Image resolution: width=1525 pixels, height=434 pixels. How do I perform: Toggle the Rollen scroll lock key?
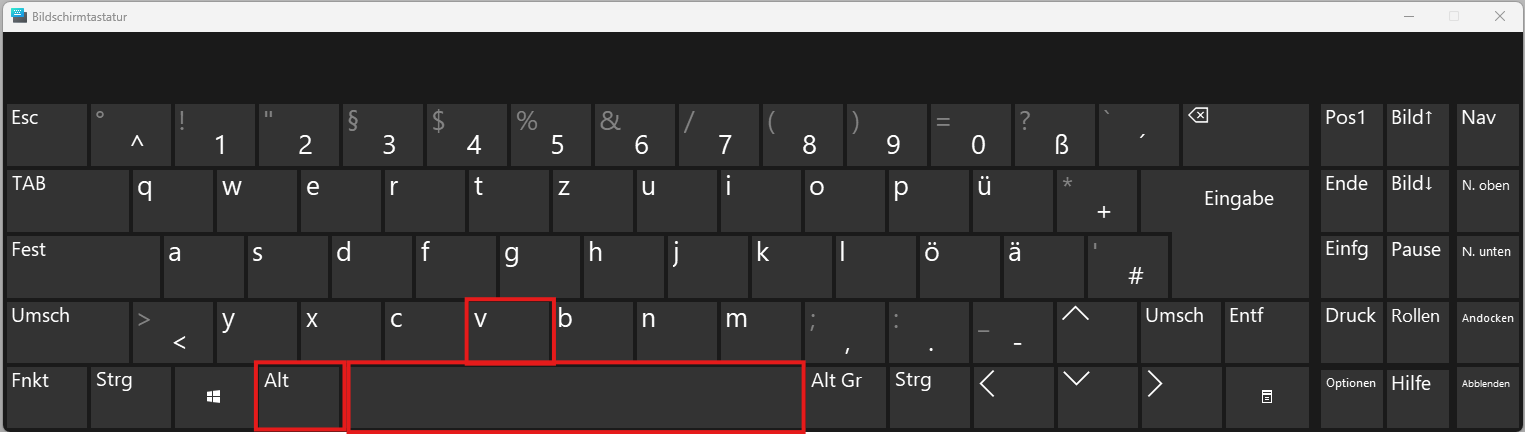pos(1416,331)
